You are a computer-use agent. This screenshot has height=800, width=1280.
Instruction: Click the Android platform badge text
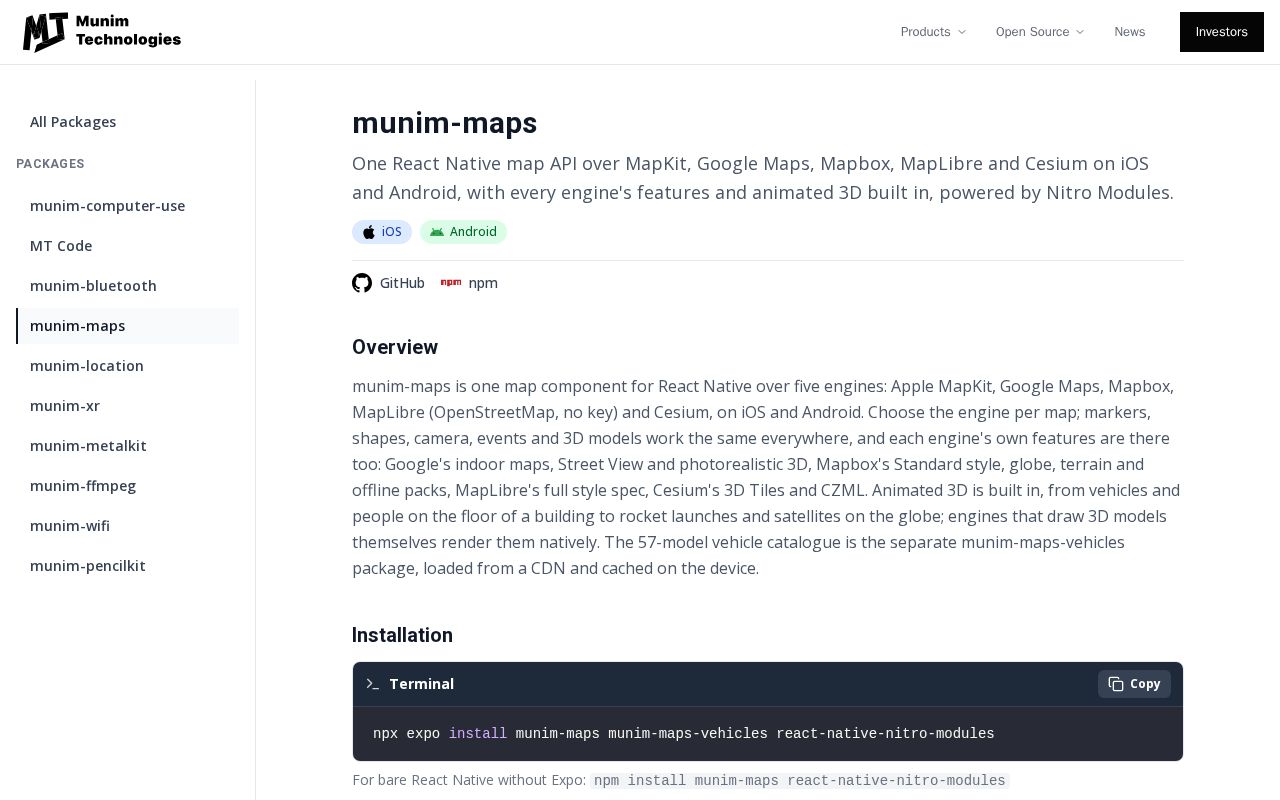[473, 232]
